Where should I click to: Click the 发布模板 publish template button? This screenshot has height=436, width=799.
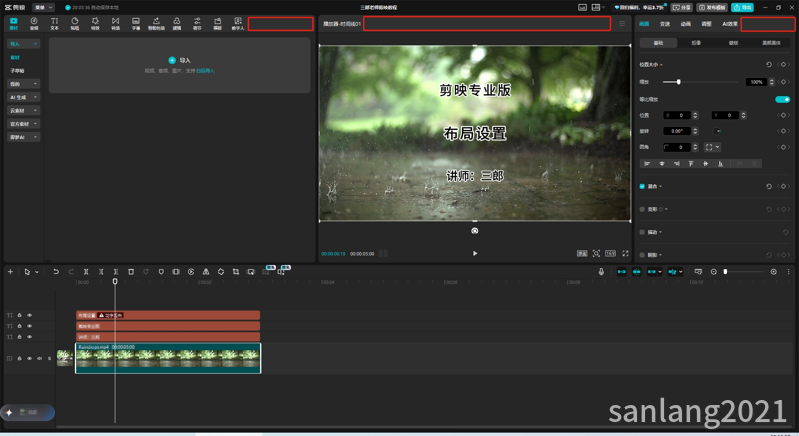[712, 8]
